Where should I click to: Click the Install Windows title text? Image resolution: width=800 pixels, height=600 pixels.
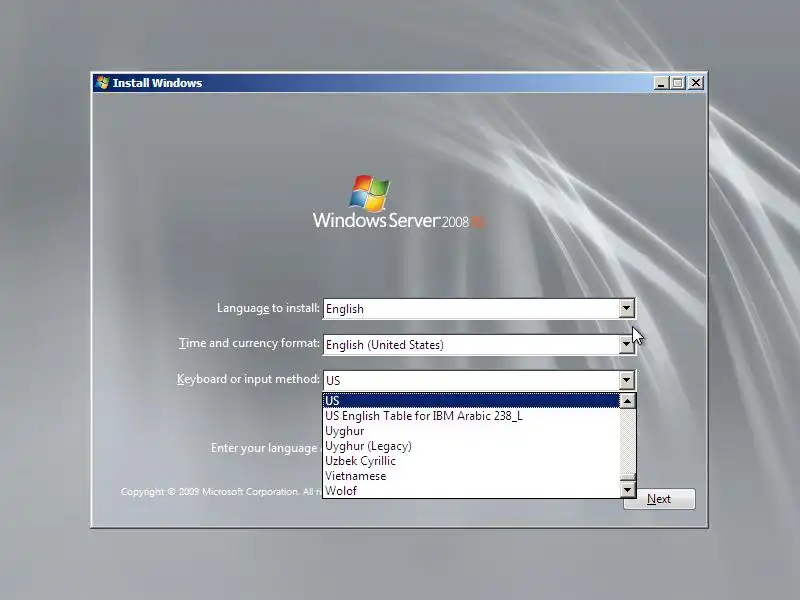pyautogui.click(x=157, y=83)
